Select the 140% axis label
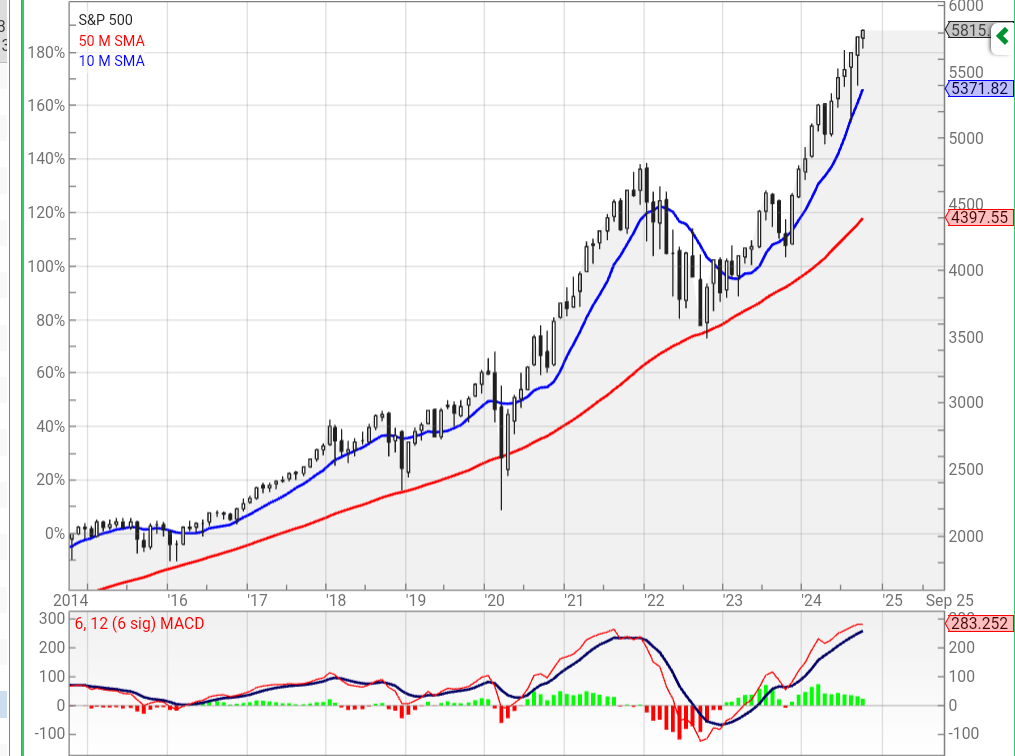This screenshot has height=756, width=1015. [x=46, y=159]
